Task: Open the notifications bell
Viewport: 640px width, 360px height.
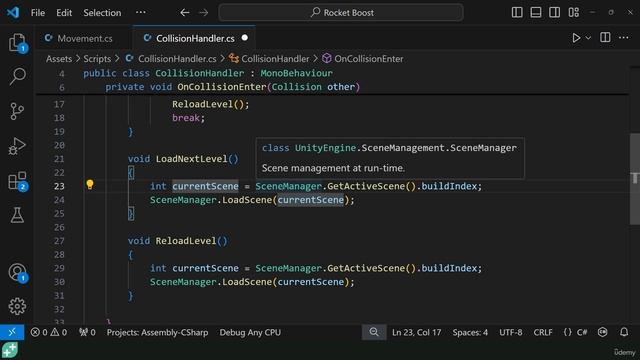Action: [624, 332]
